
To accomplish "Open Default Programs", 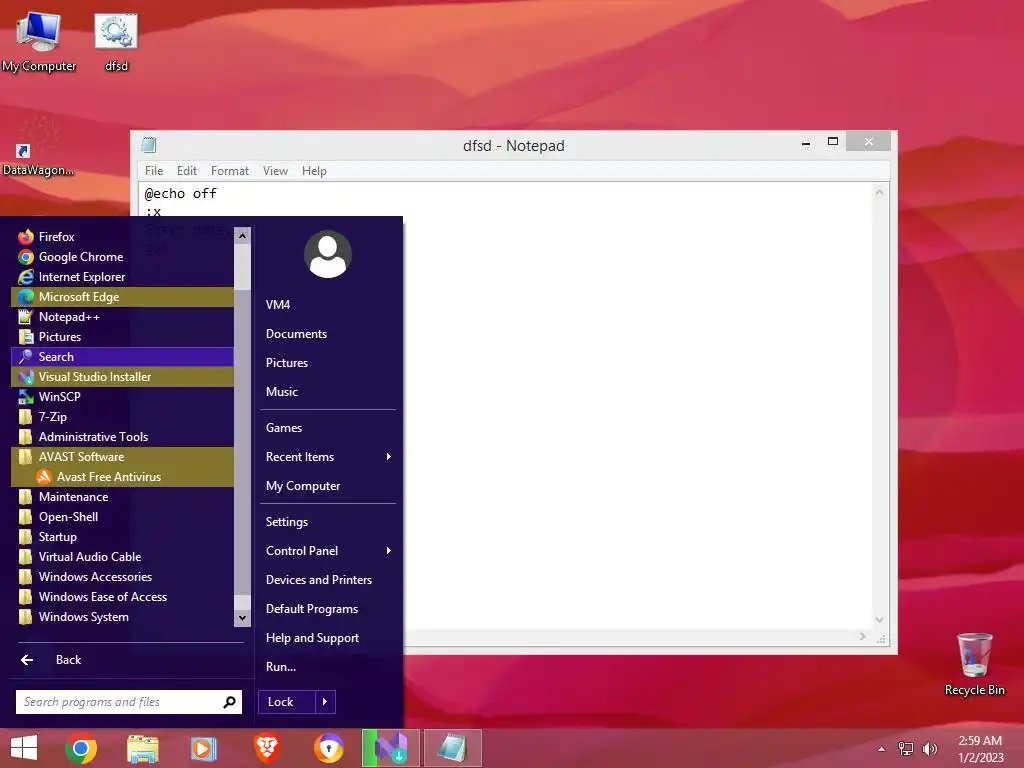I will tap(328, 609).
